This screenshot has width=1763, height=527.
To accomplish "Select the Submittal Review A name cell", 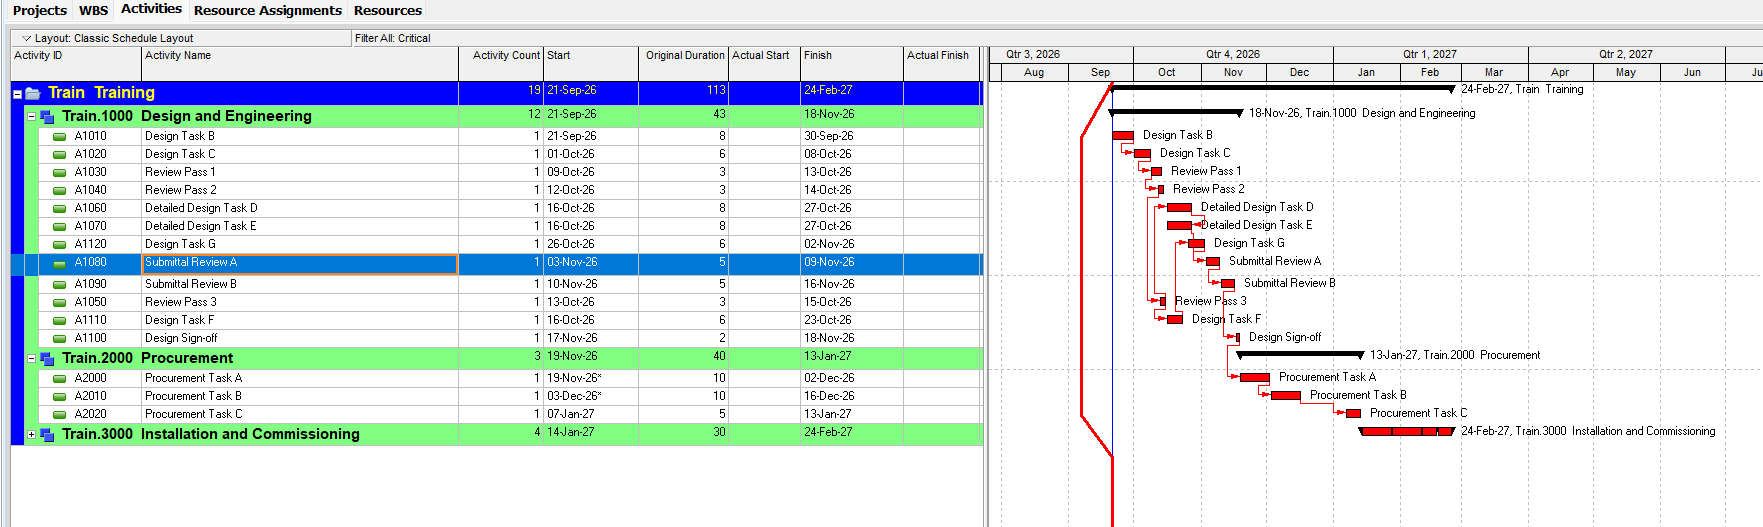I will pyautogui.click(x=300, y=263).
